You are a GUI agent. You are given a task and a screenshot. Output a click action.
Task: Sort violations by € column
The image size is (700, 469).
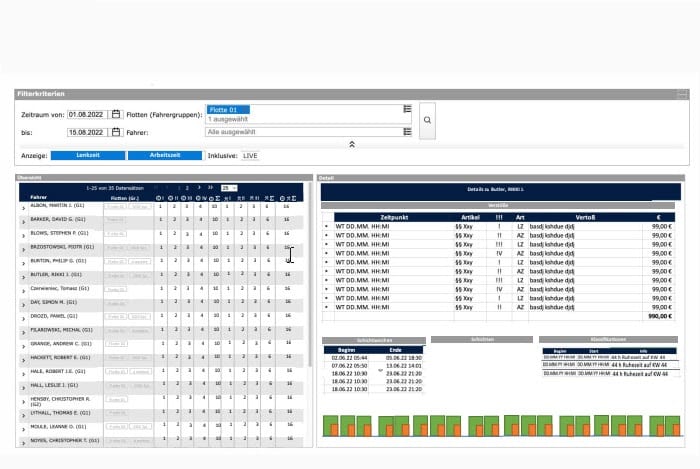(x=658, y=217)
